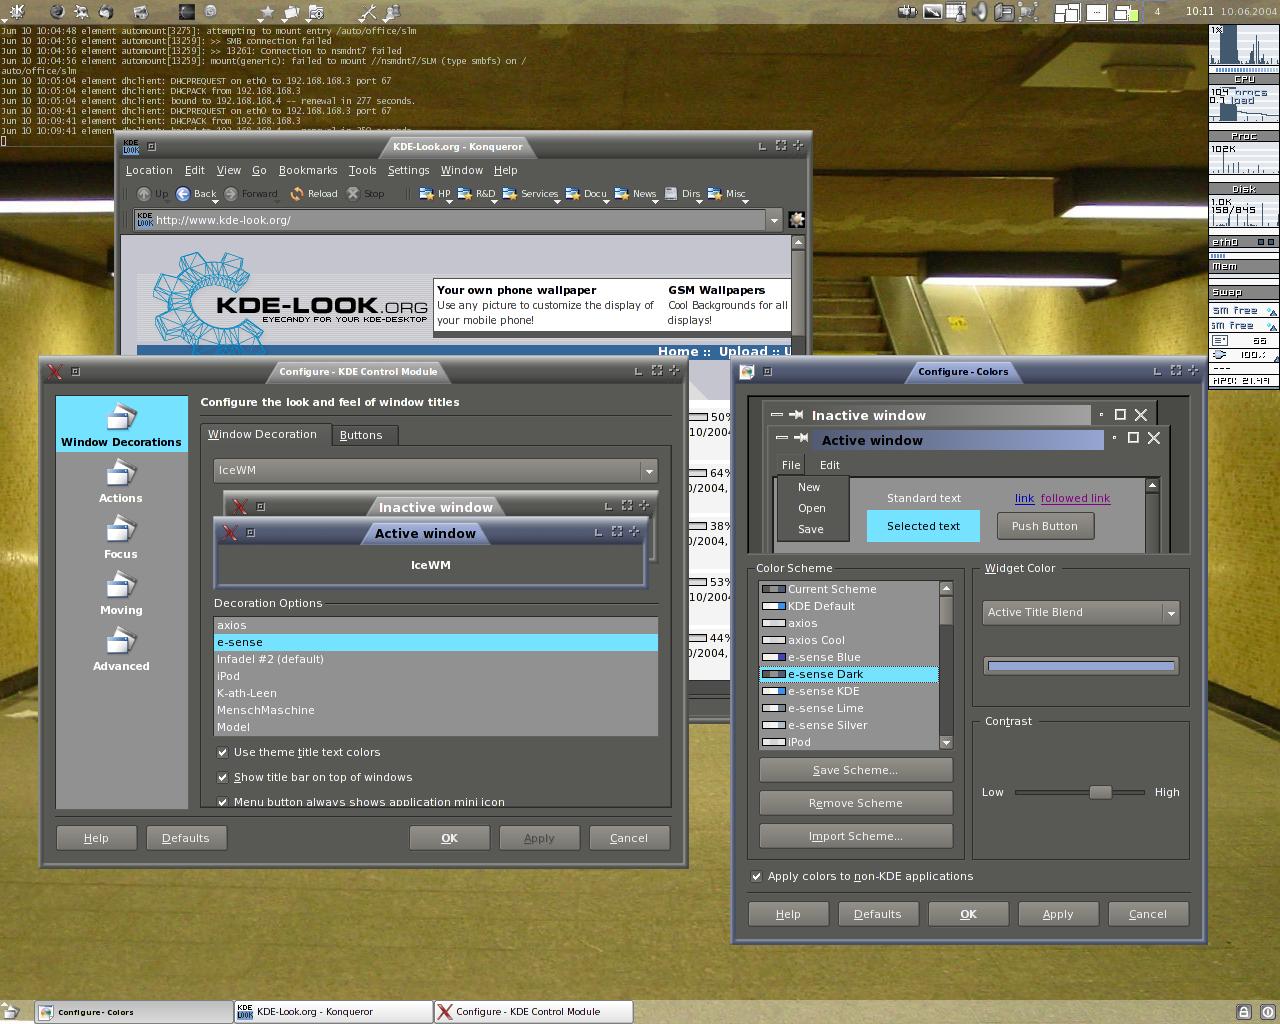Click Save Scheme button
The image size is (1280, 1024).
[x=855, y=770]
